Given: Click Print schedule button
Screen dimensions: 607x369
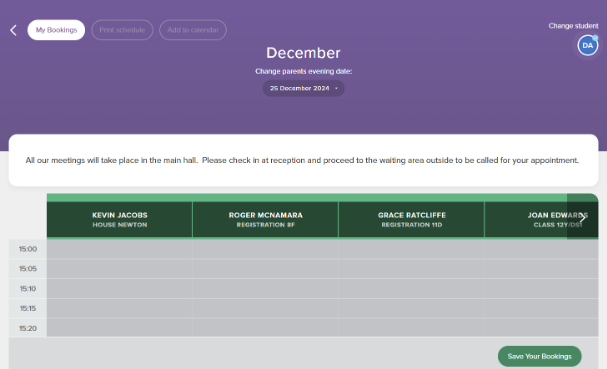Looking at the screenshot, I should pos(122,30).
